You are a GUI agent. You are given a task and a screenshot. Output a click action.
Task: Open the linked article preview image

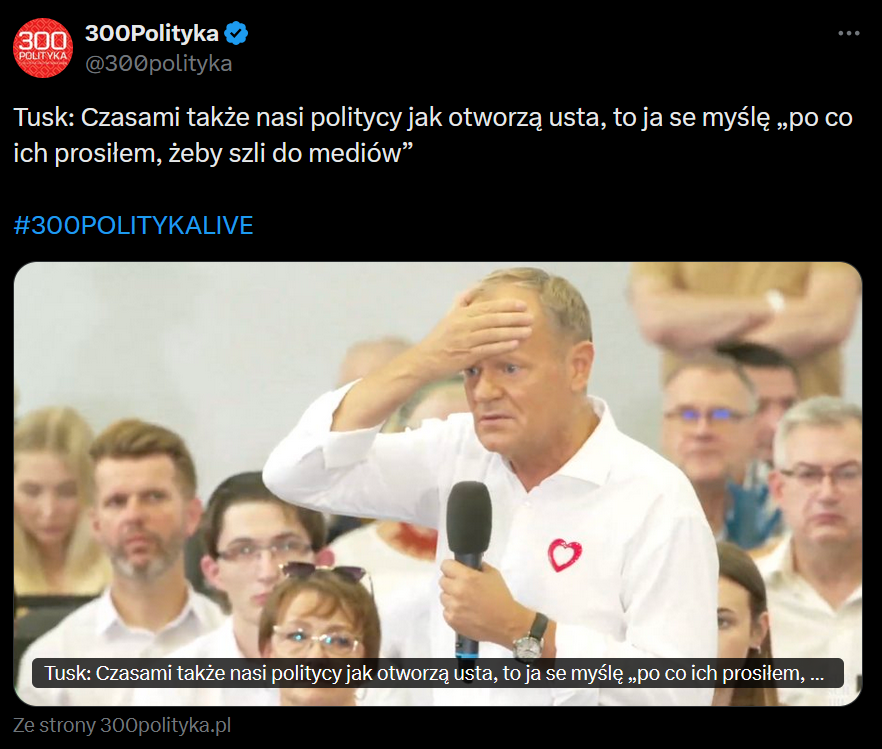coord(438,484)
